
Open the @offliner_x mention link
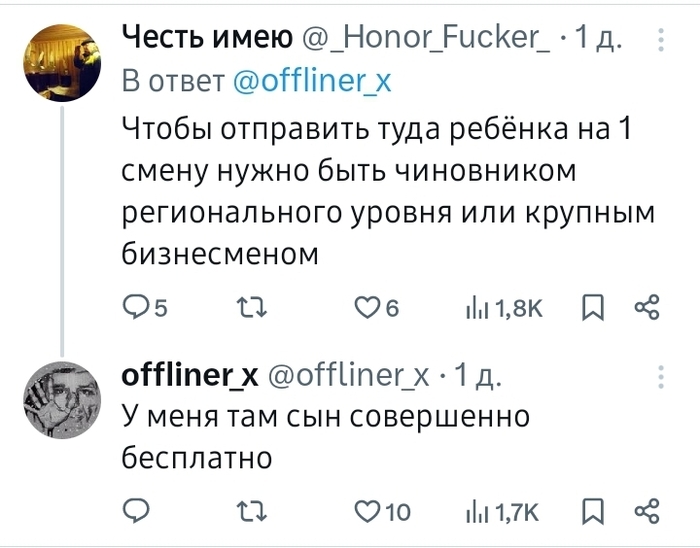[x=311, y=83]
